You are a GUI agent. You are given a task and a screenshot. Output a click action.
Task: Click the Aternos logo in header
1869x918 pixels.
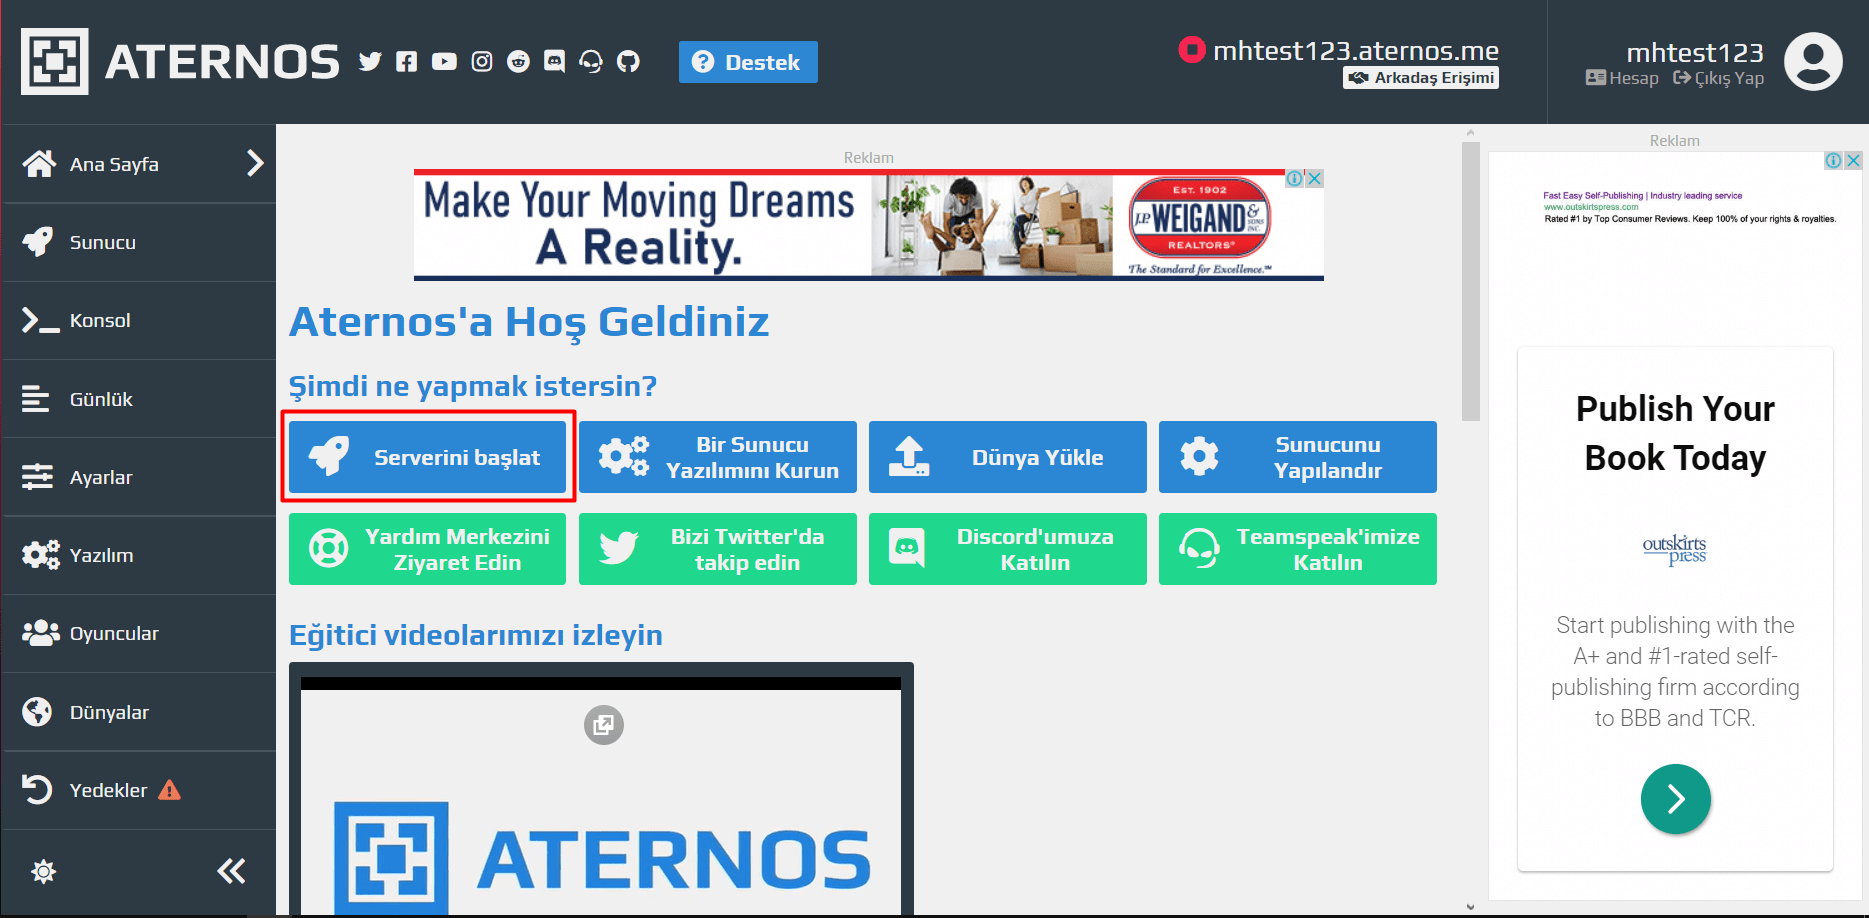[x=180, y=61]
